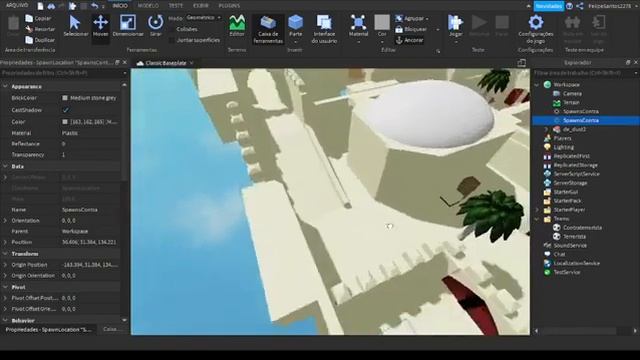
Task: Switch to the TESTE ribbon tab
Action: point(176,6)
